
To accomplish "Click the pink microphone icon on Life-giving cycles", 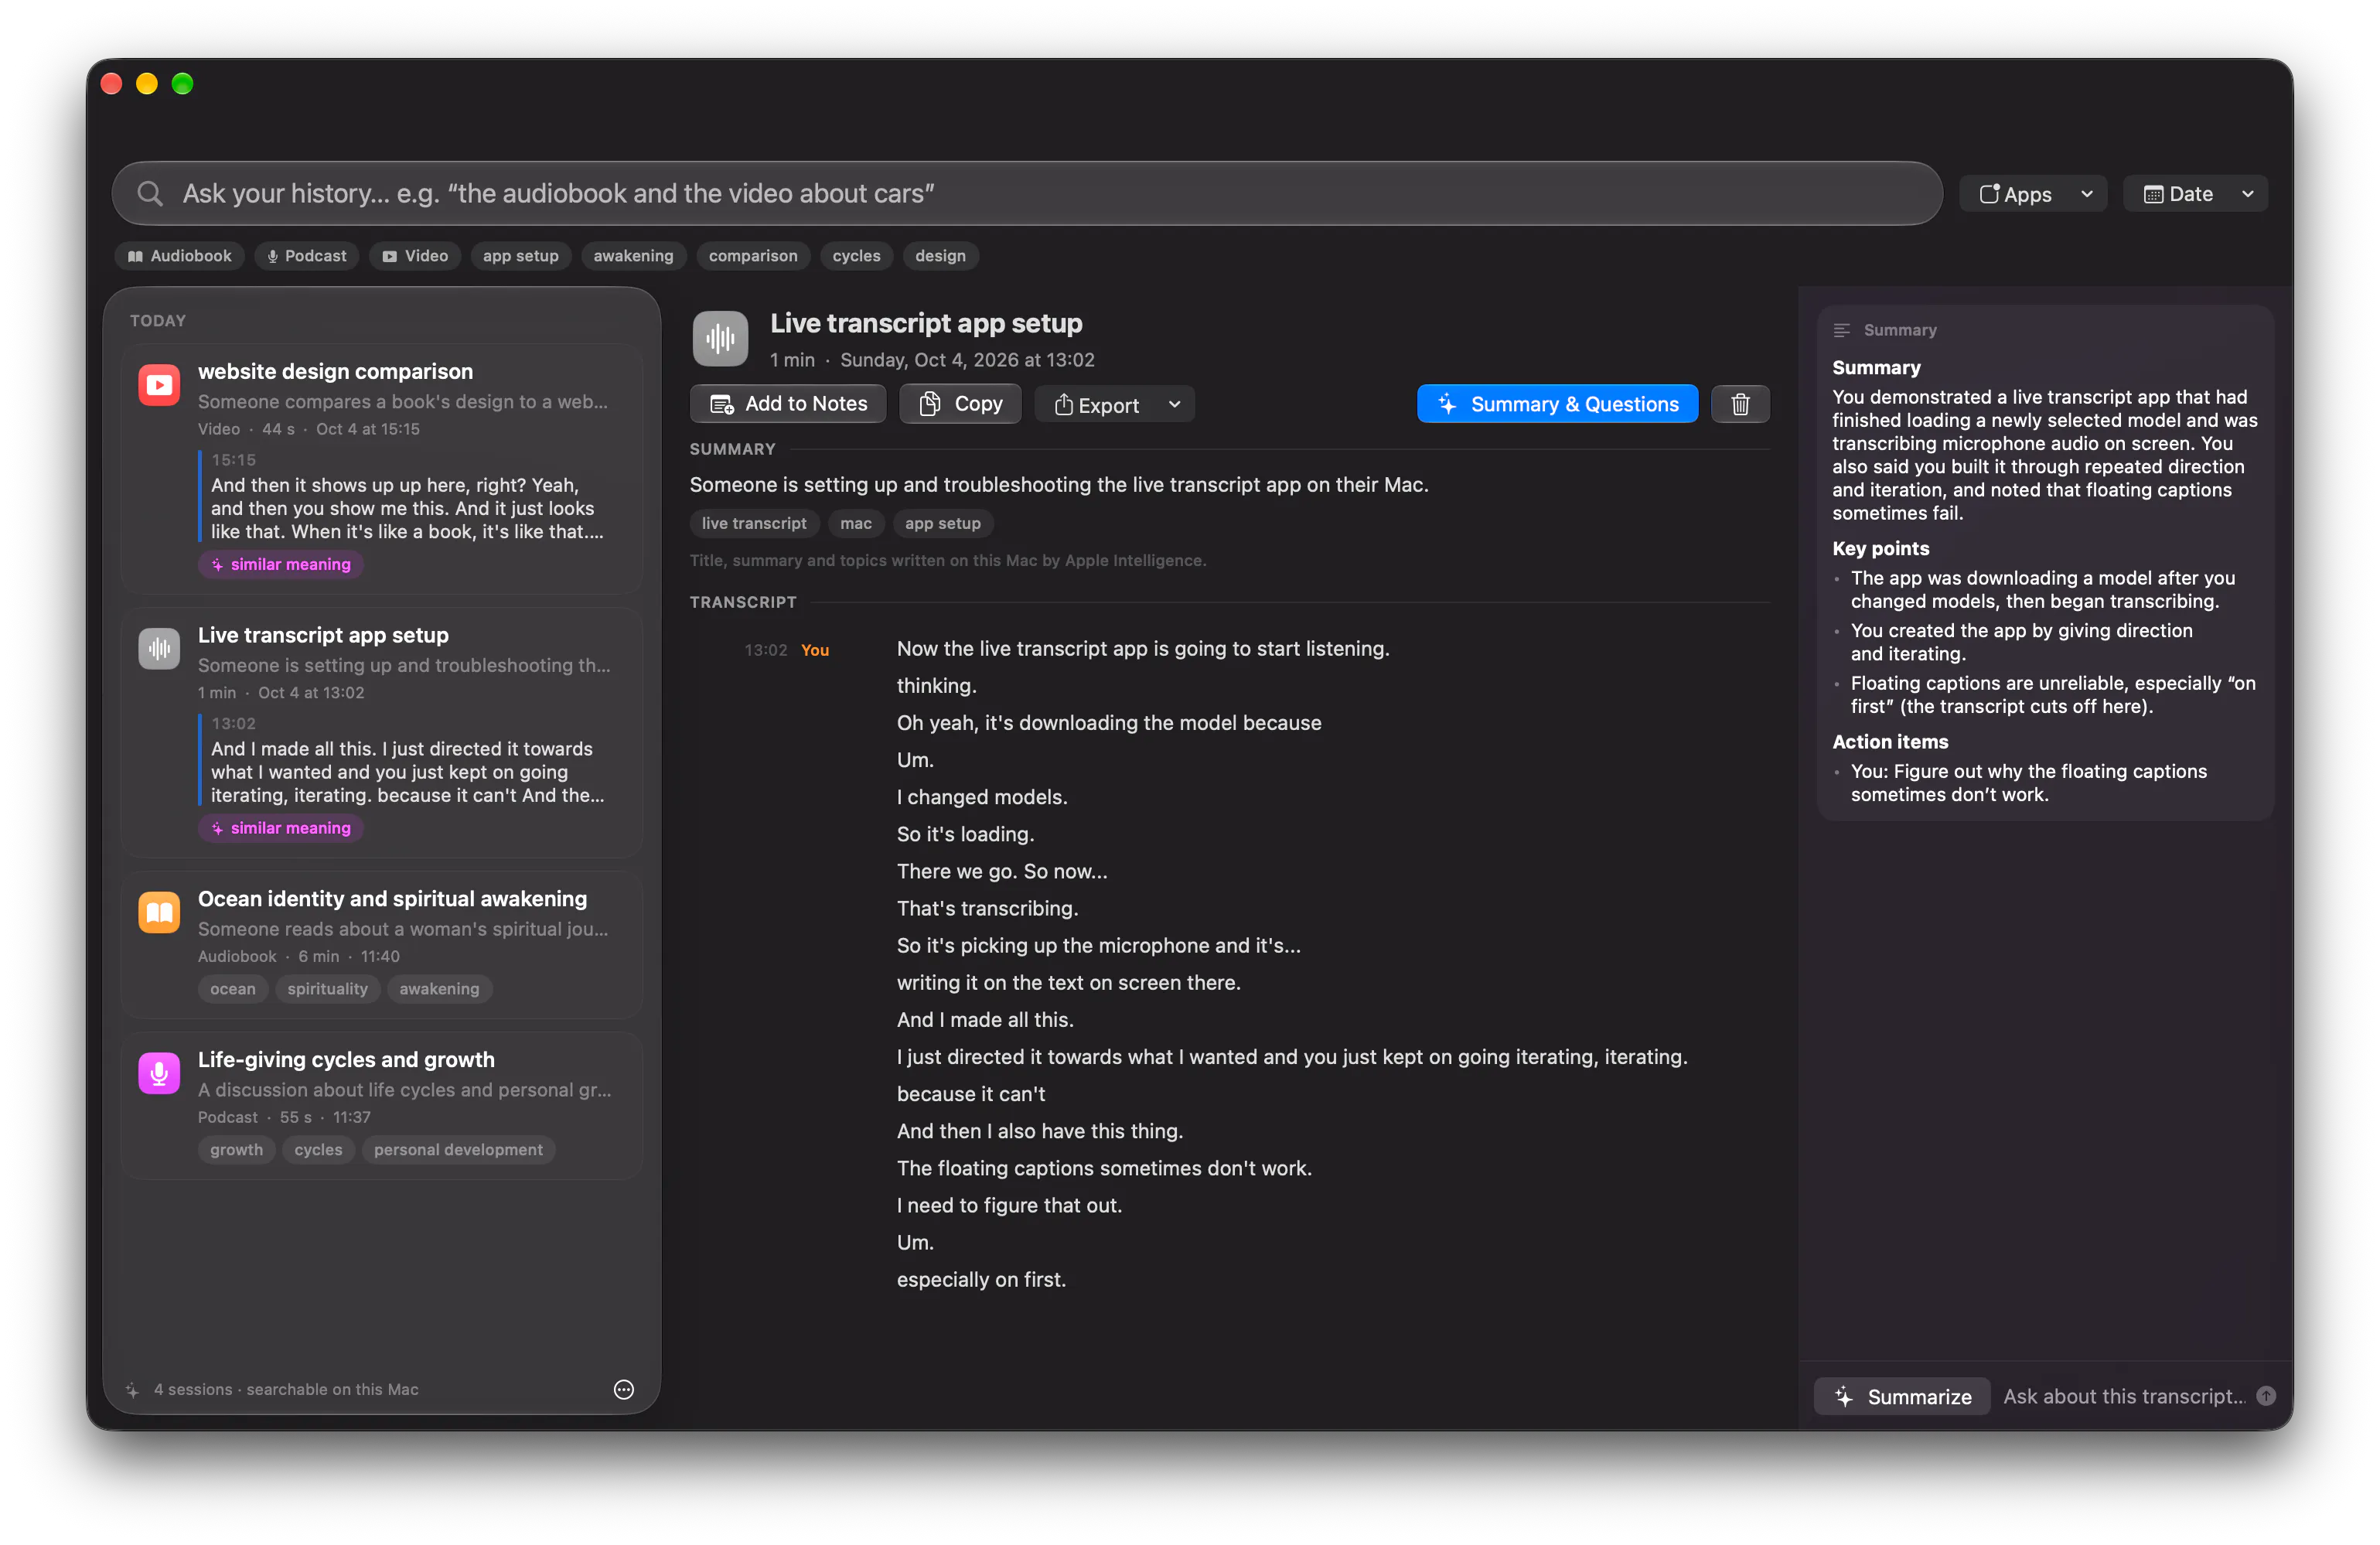I will click(x=159, y=1073).
